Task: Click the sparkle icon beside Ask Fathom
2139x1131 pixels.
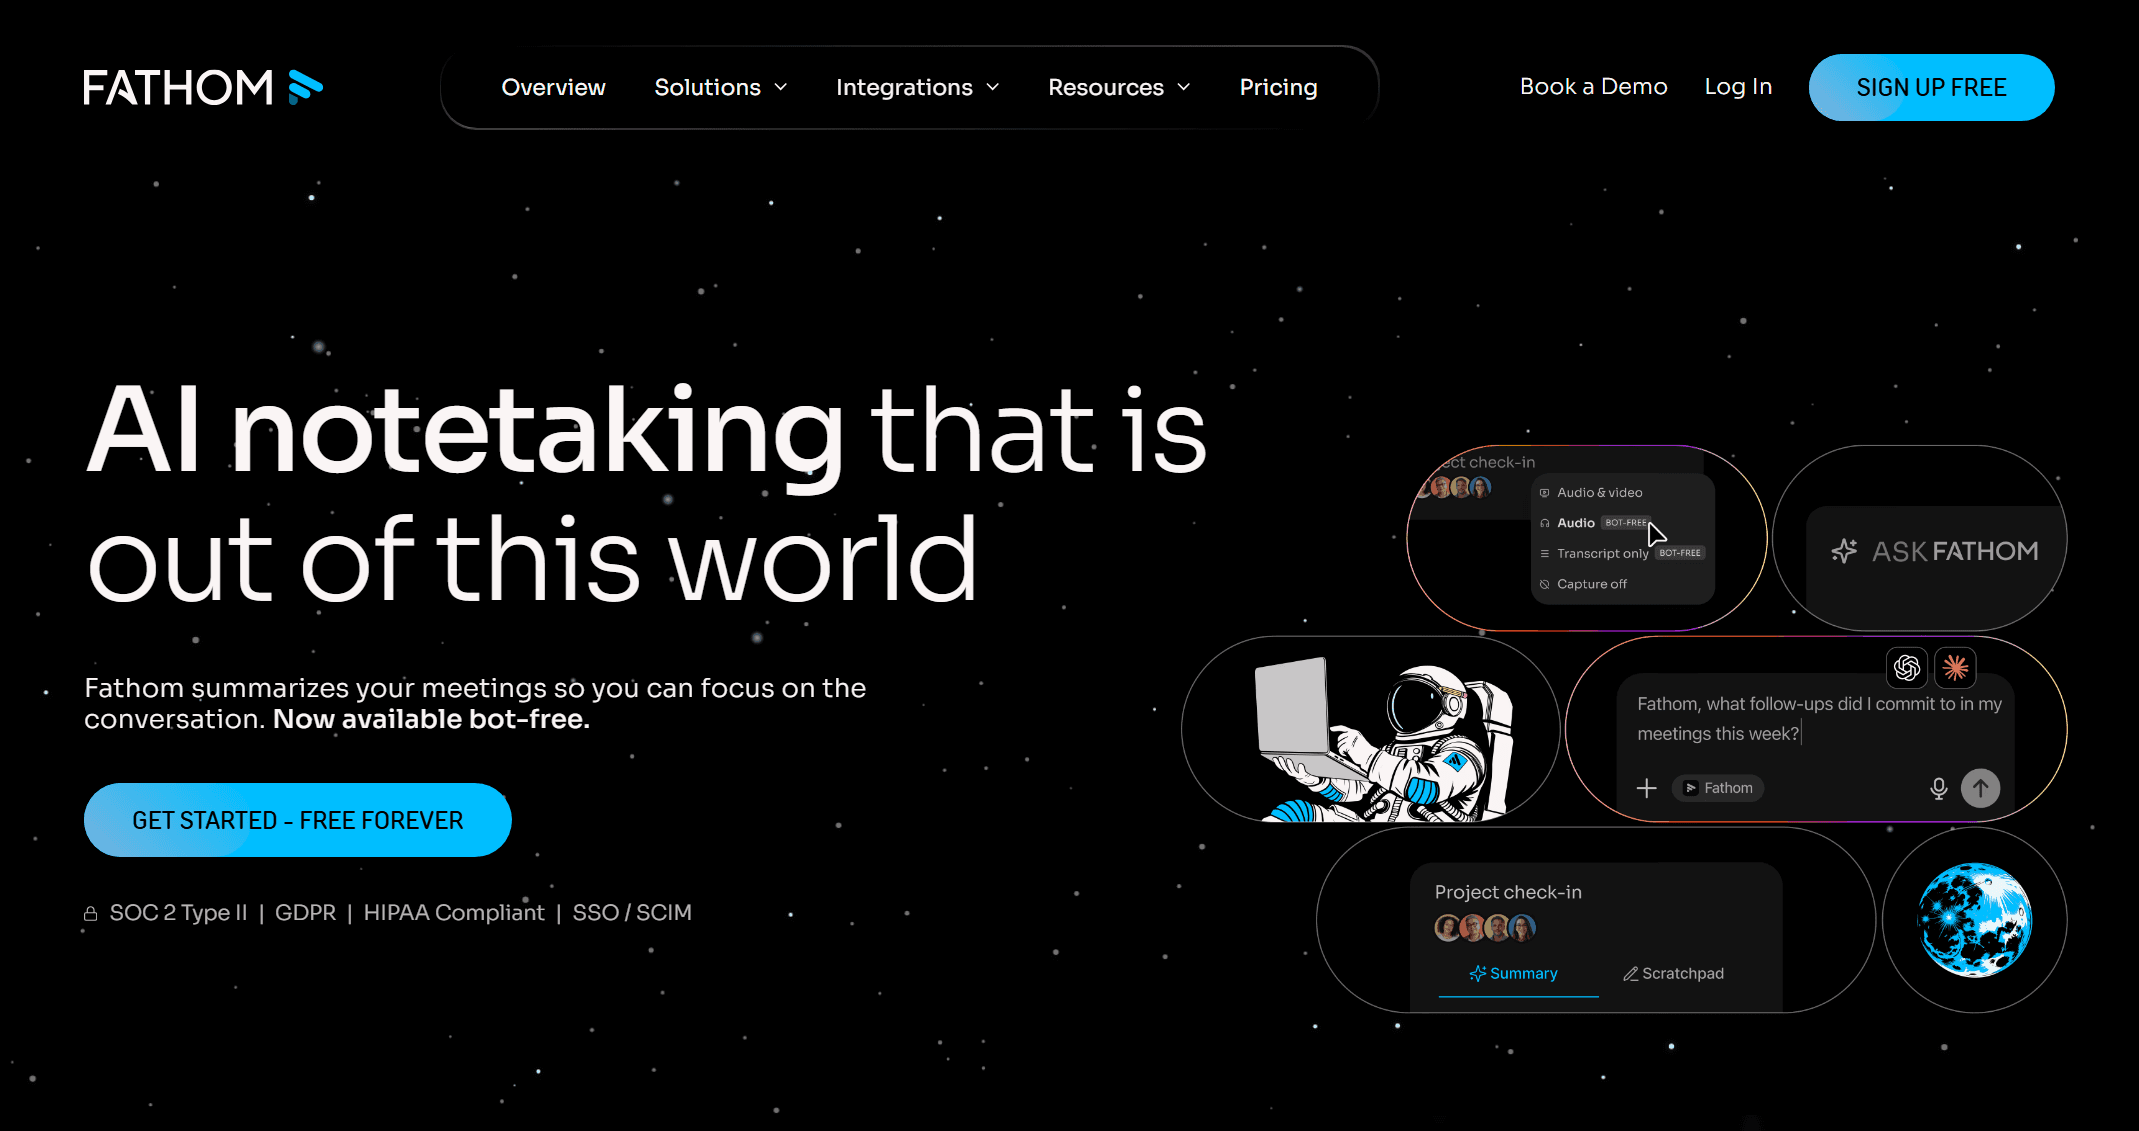Action: (x=1844, y=551)
